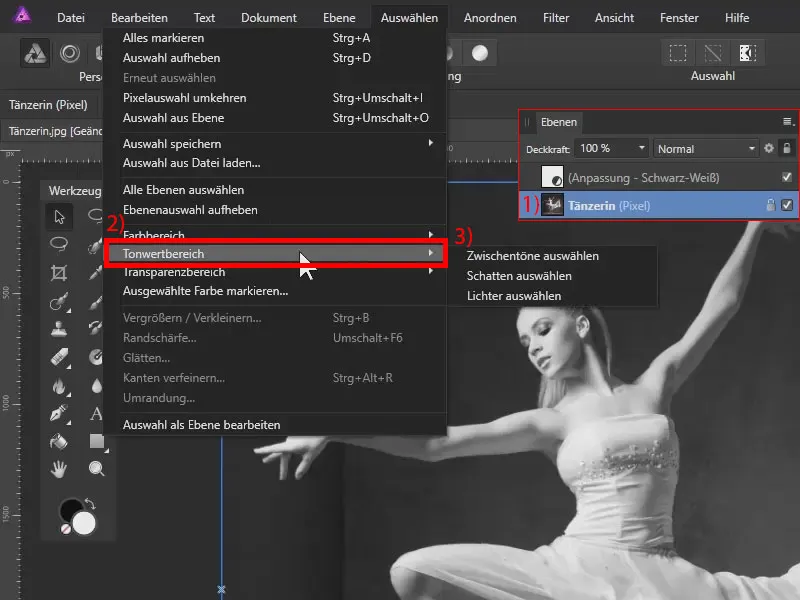Image resolution: width=800 pixels, height=600 pixels.
Task: Choose Lichter auswählen
Action: click(x=514, y=295)
